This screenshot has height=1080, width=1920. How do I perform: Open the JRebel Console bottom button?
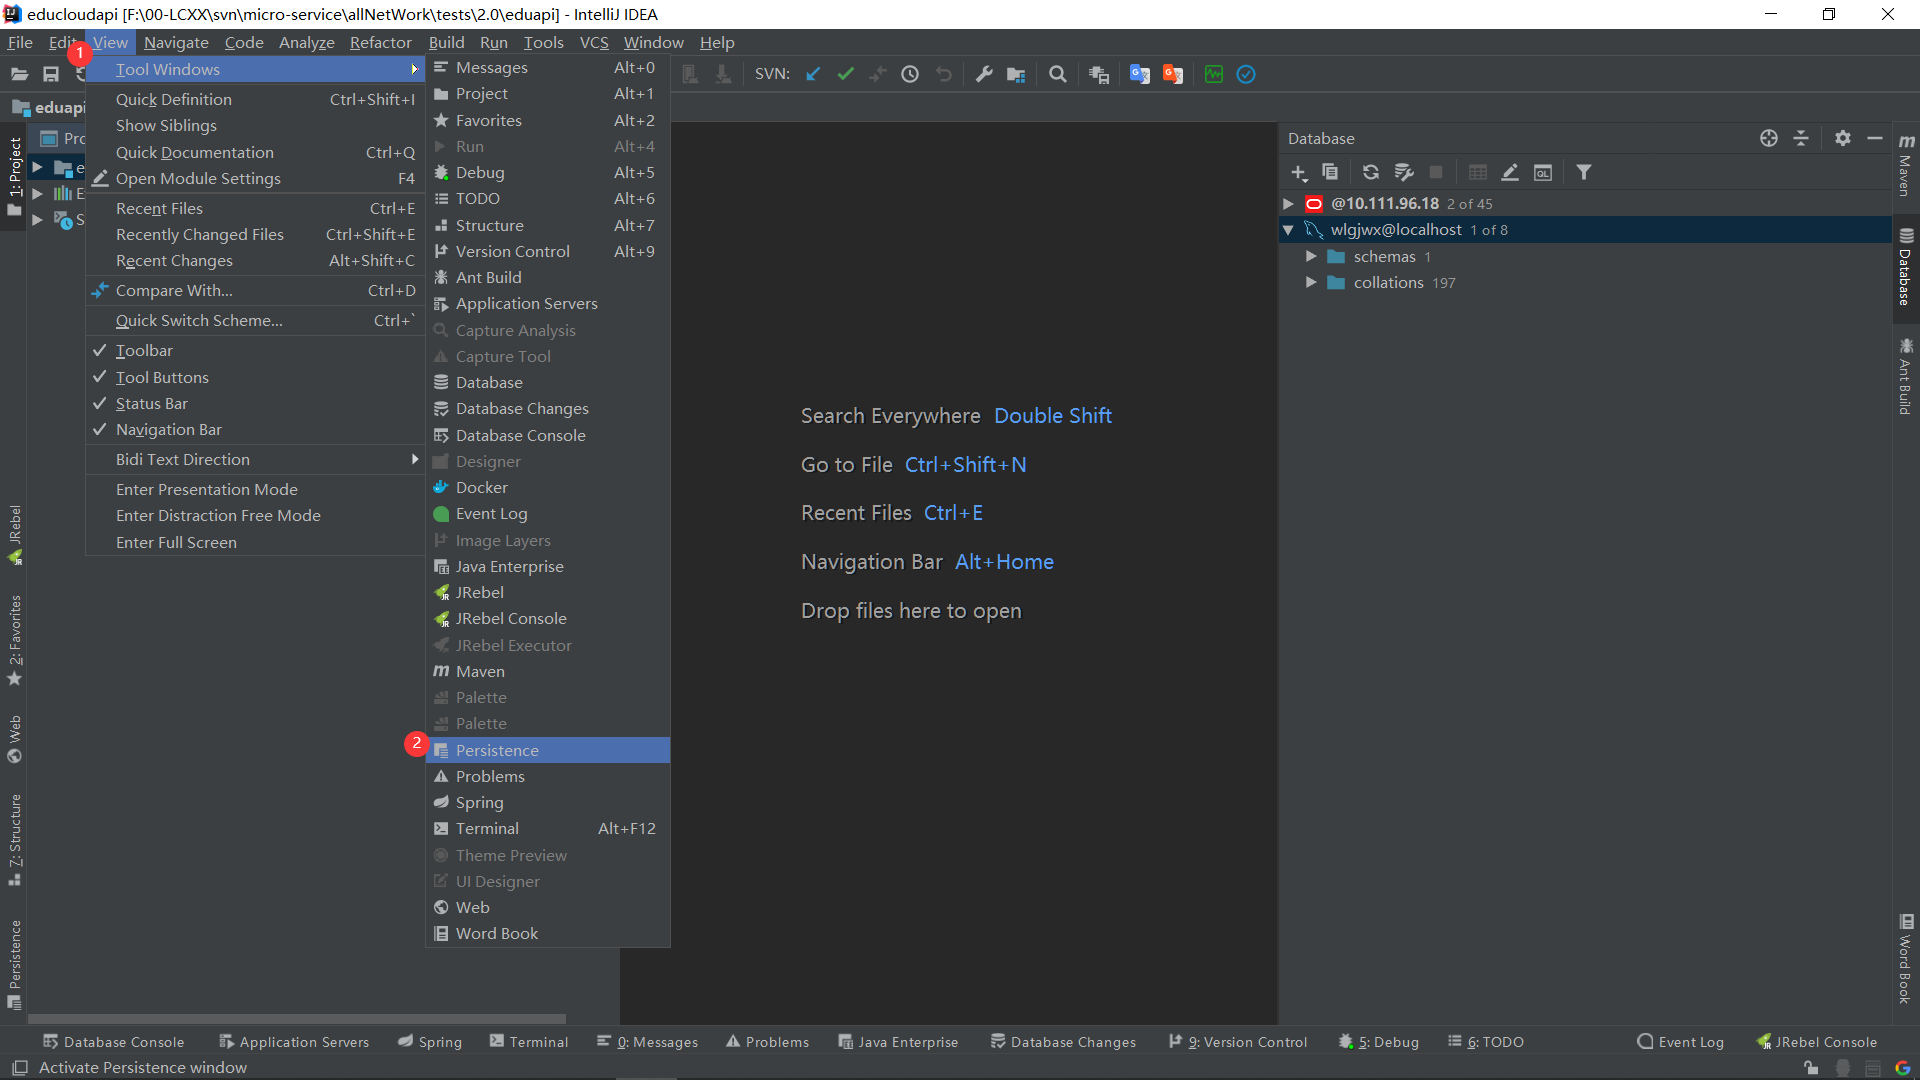coord(1817,1041)
